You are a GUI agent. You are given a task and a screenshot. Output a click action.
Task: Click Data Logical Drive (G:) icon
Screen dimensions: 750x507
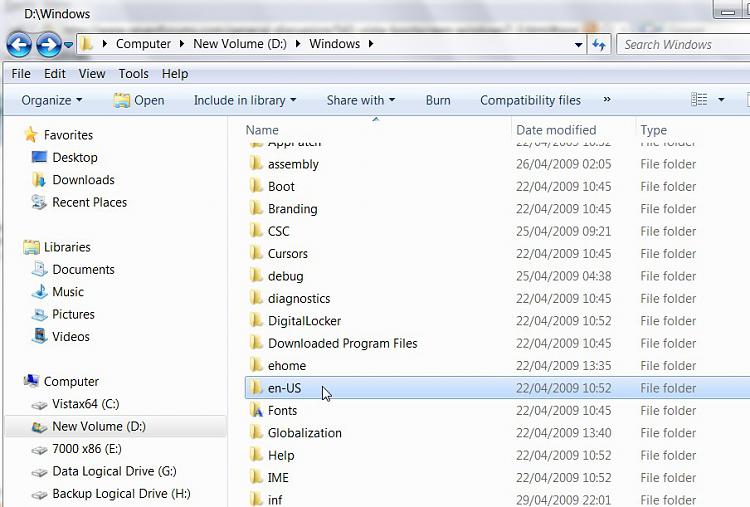click(x=39, y=472)
